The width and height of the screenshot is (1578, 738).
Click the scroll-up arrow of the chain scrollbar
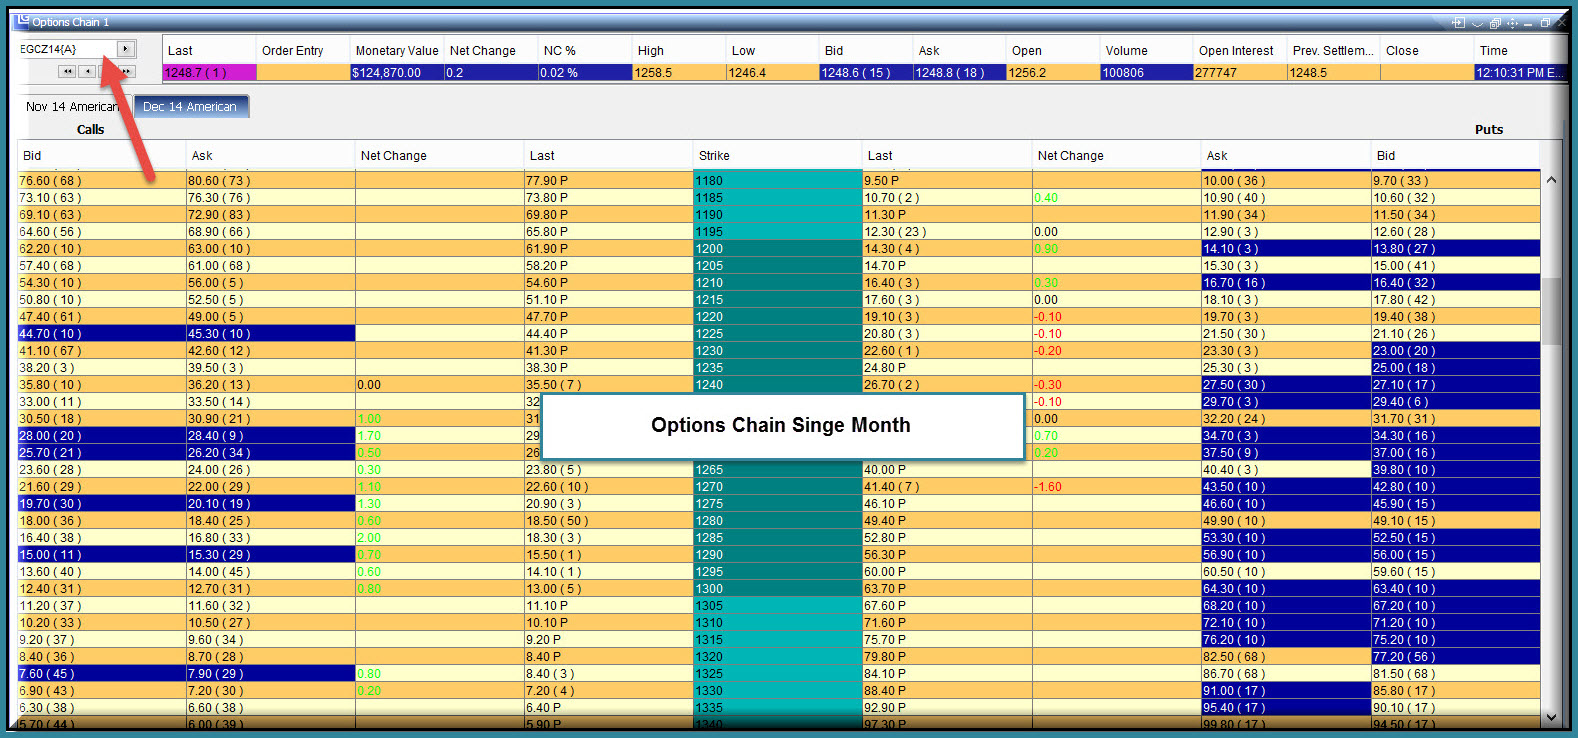point(1551,180)
